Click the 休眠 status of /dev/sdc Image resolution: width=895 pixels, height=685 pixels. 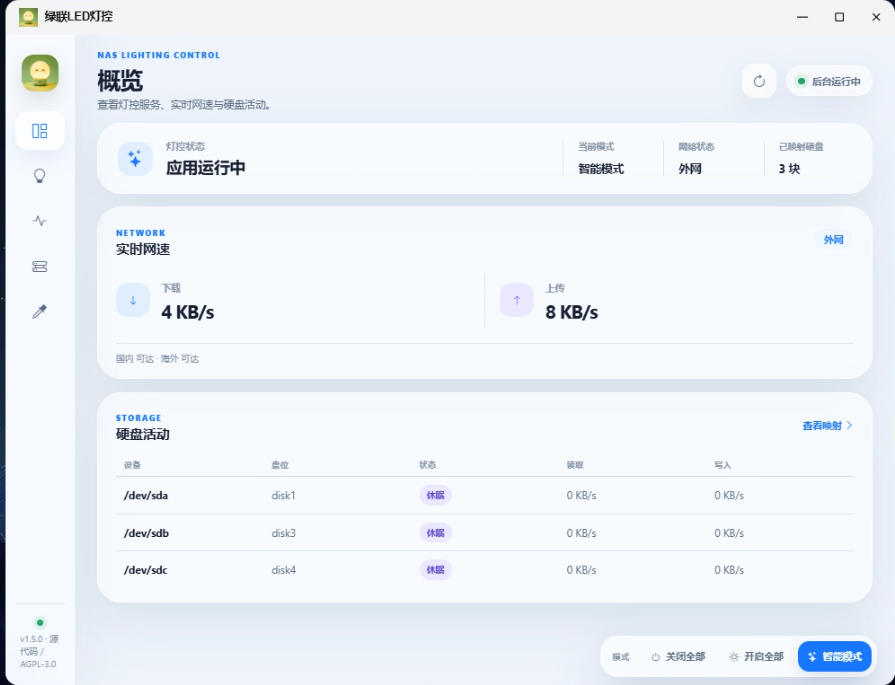click(436, 570)
